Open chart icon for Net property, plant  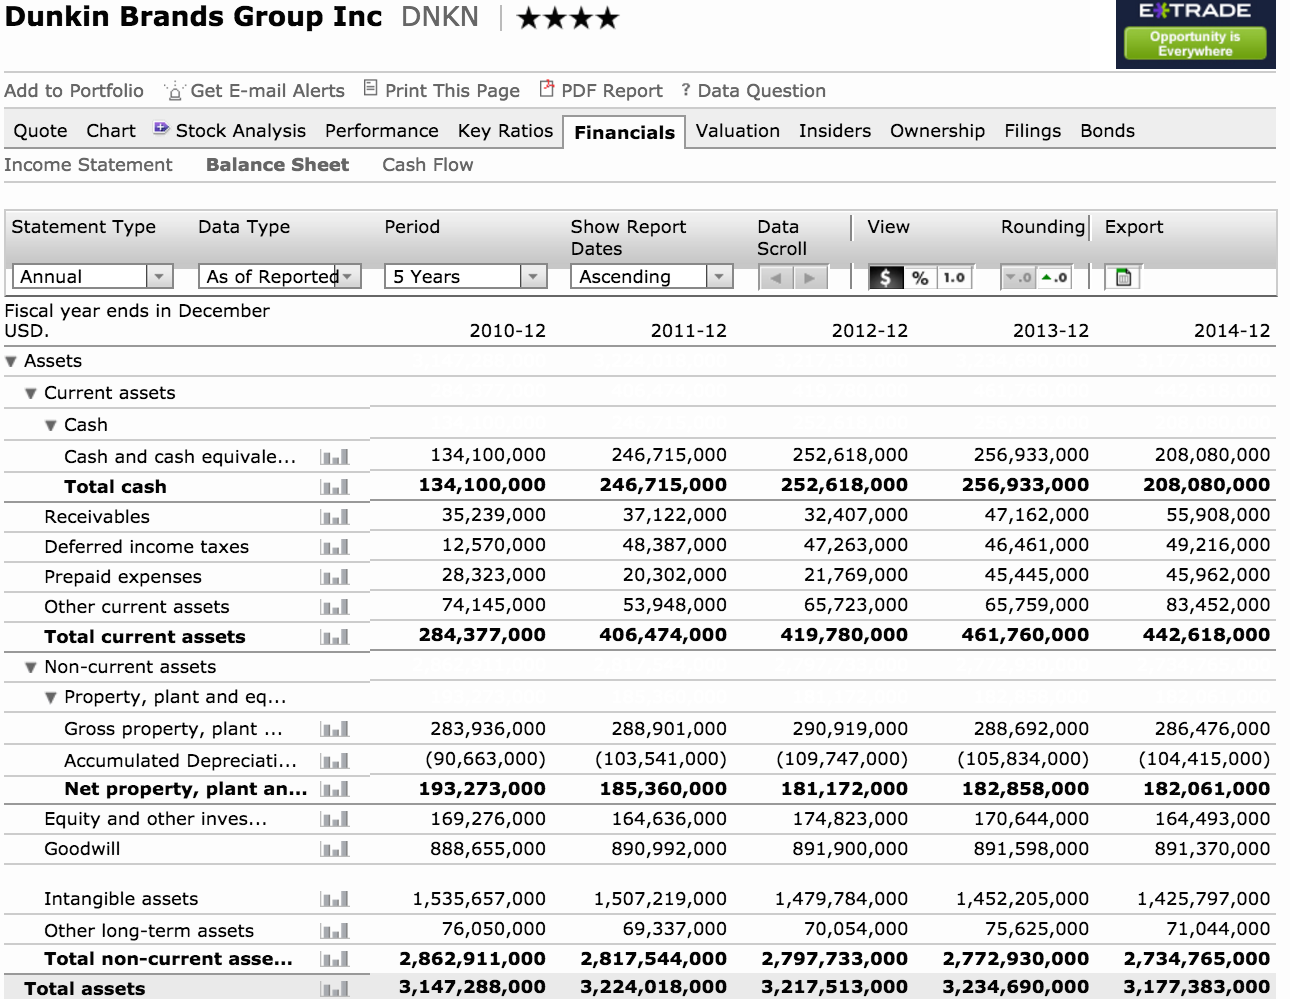coord(335,789)
